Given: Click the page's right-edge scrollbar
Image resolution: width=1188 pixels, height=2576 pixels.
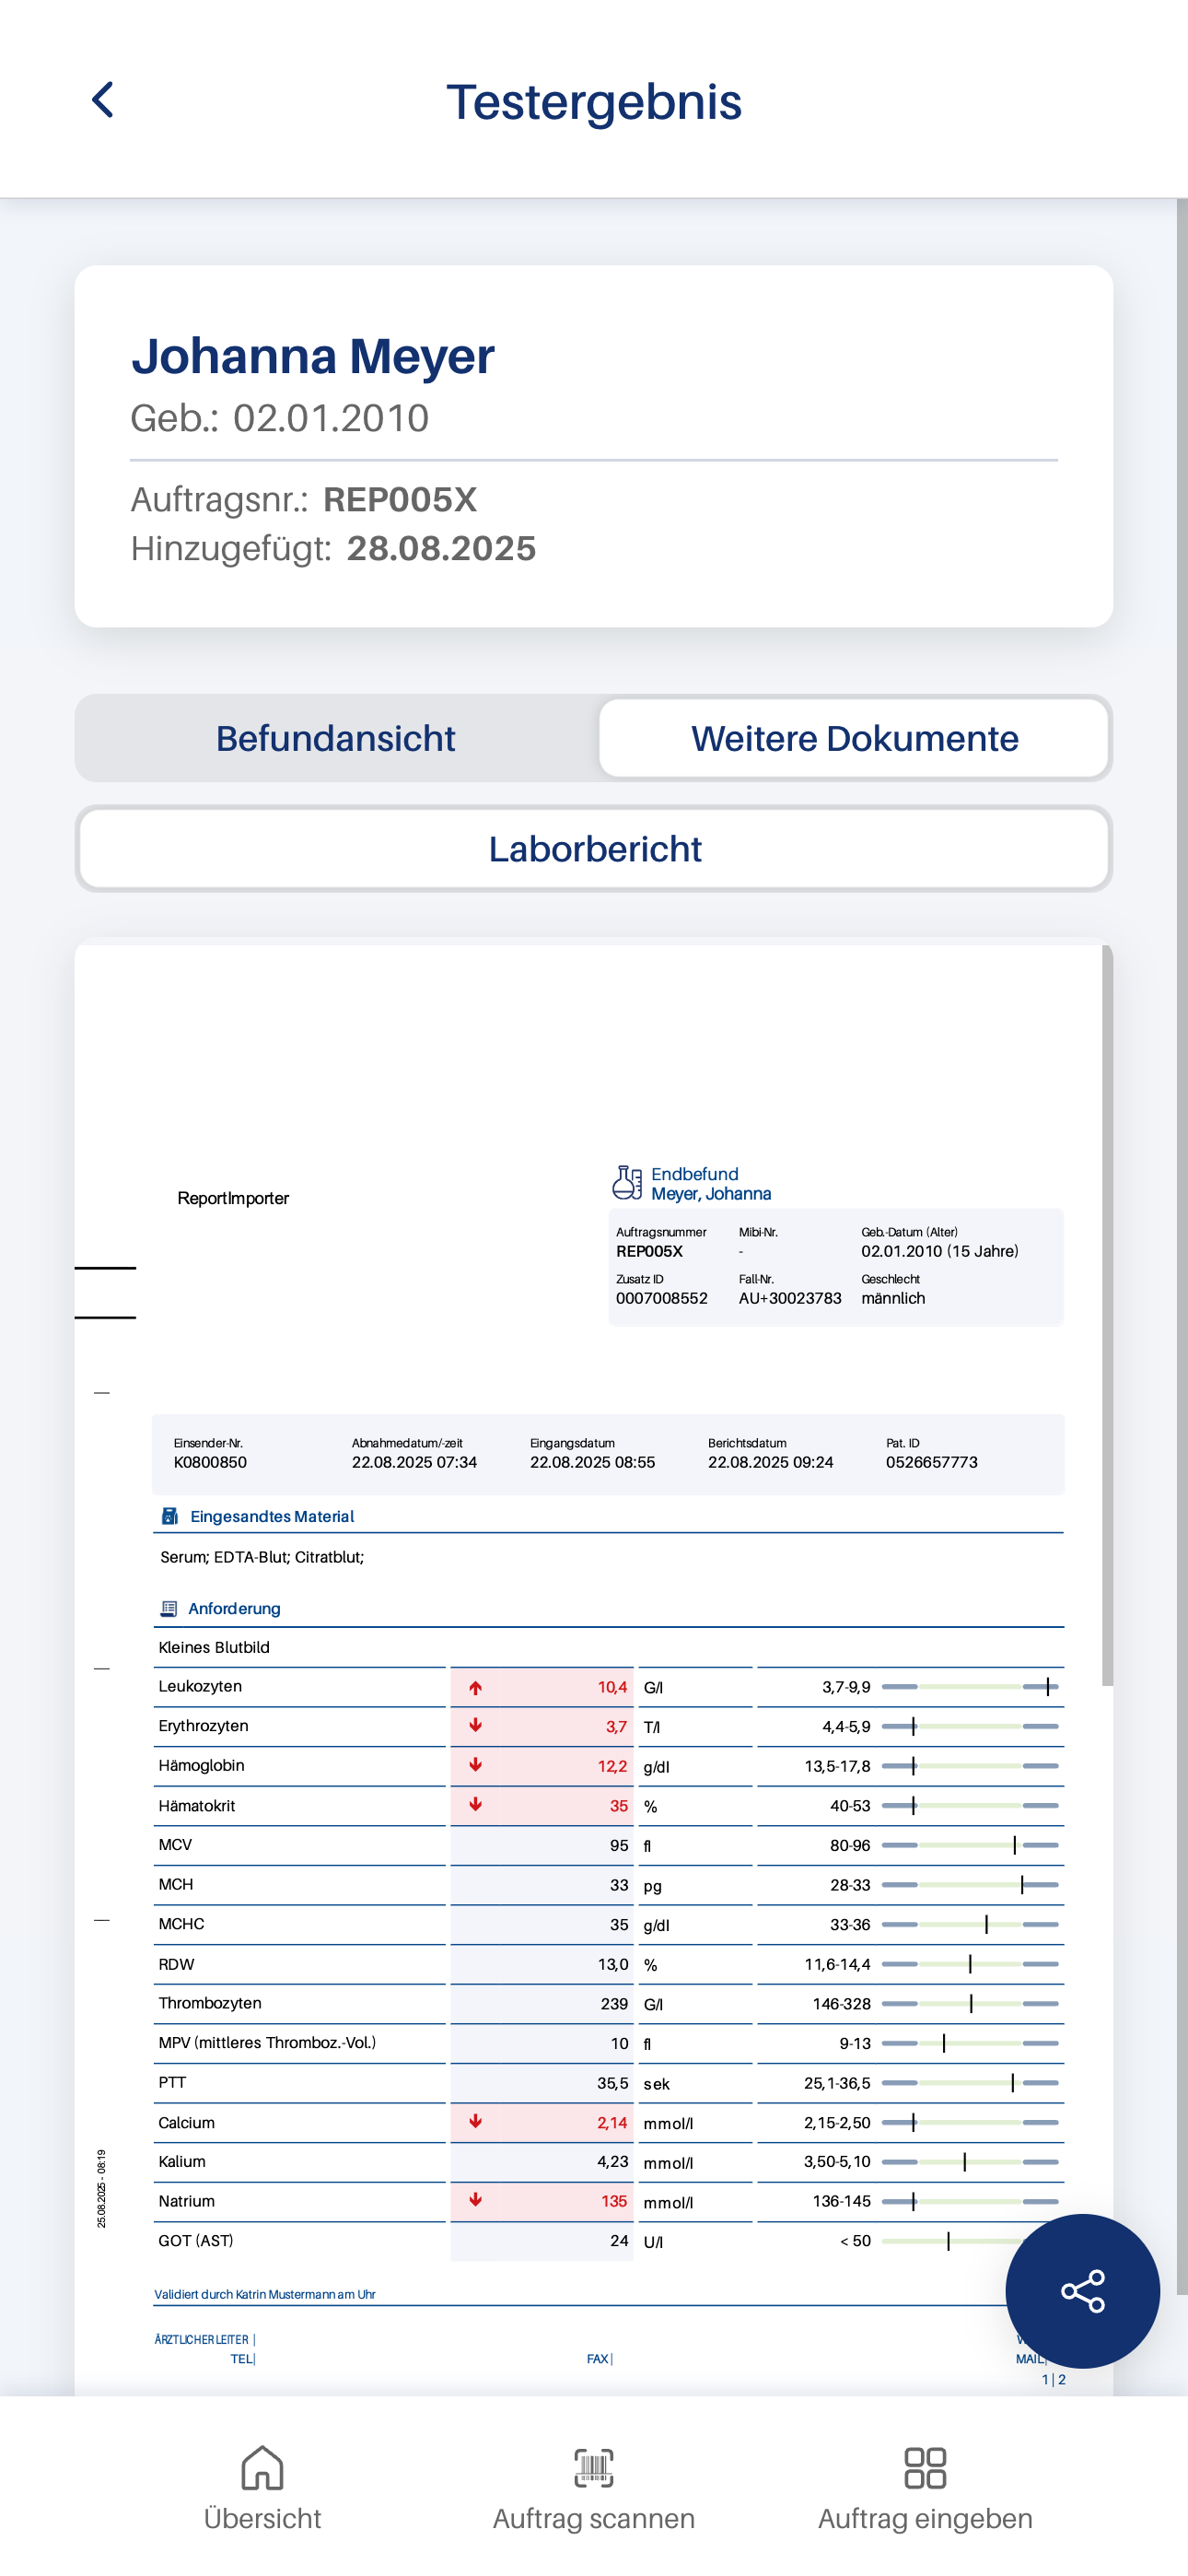Looking at the screenshot, I should point(1181,1200).
